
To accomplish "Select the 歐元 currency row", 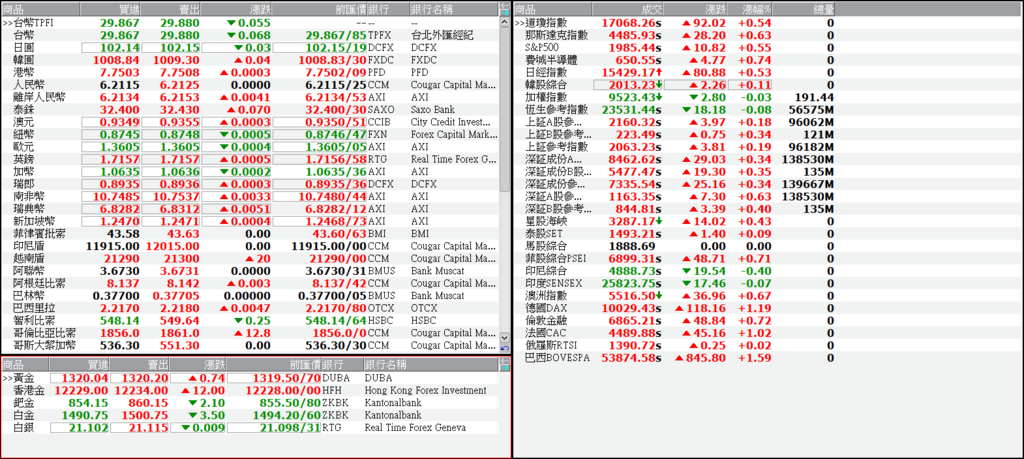I will coord(250,147).
